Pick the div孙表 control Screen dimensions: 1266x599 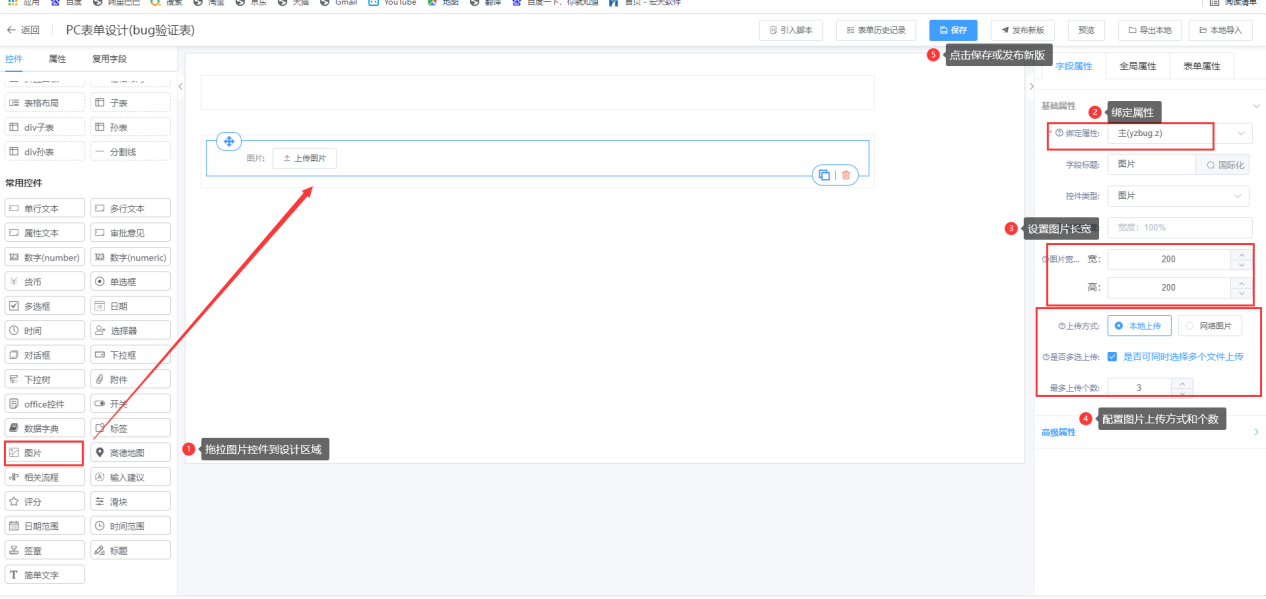pyautogui.click(x=44, y=152)
